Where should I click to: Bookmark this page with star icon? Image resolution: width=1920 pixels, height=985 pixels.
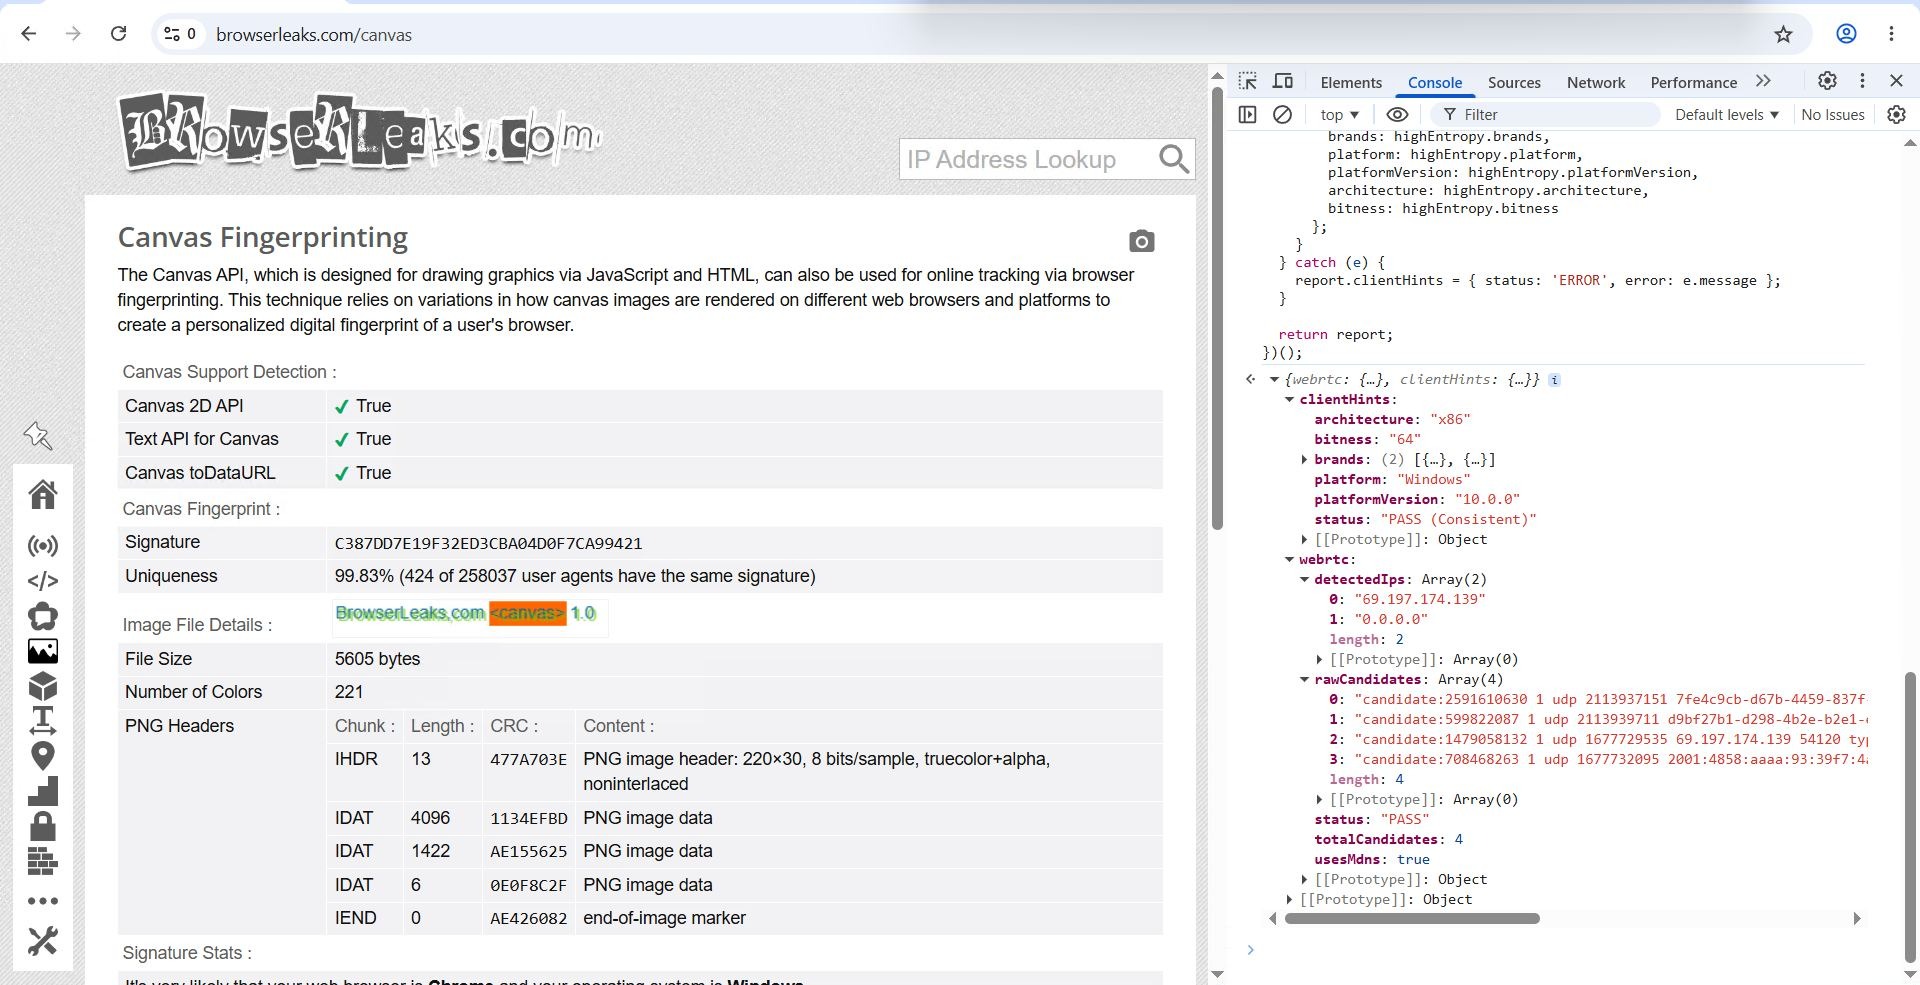(x=1783, y=34)
